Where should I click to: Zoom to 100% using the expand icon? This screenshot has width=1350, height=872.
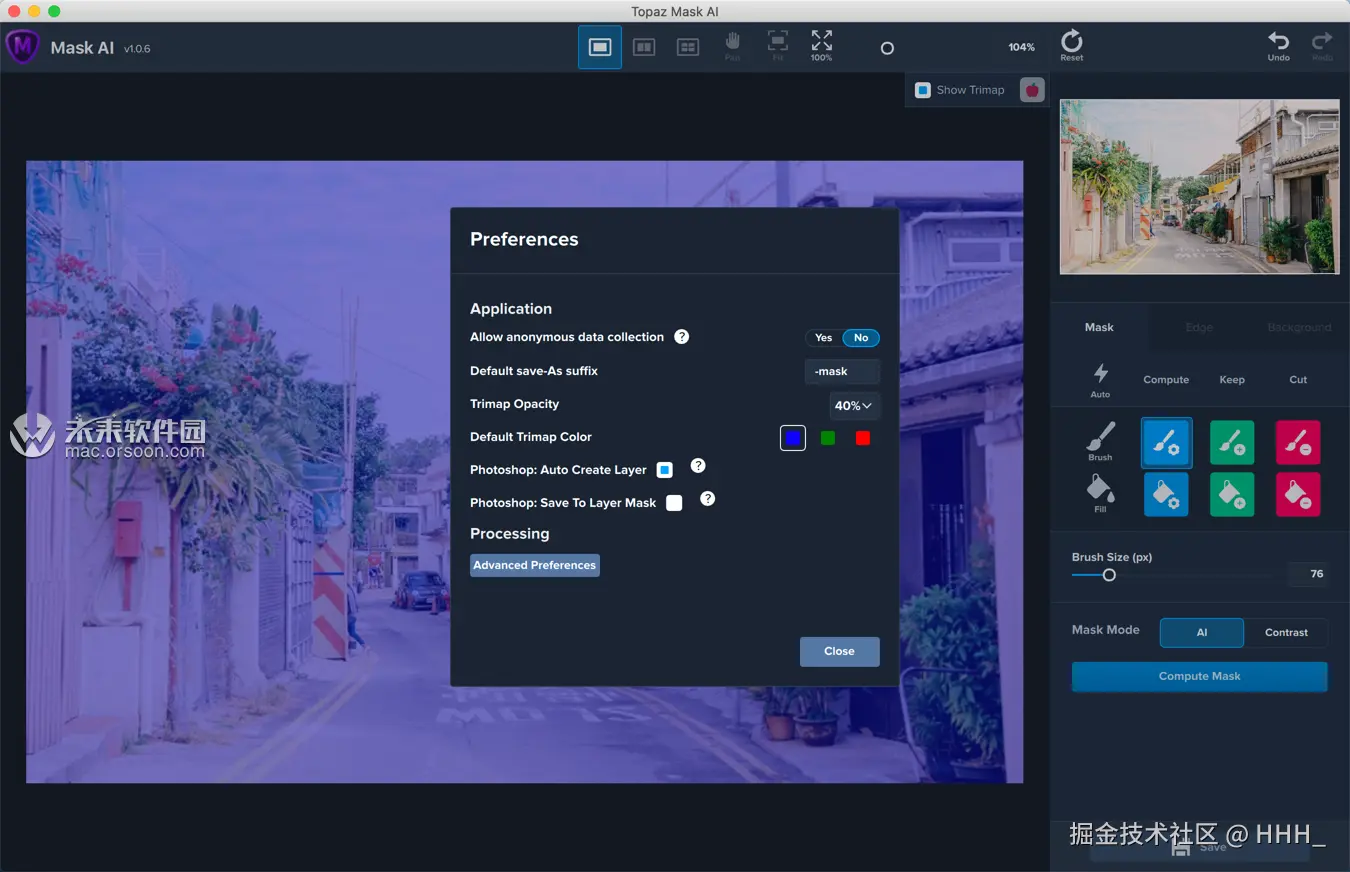[x=821, y=45]
